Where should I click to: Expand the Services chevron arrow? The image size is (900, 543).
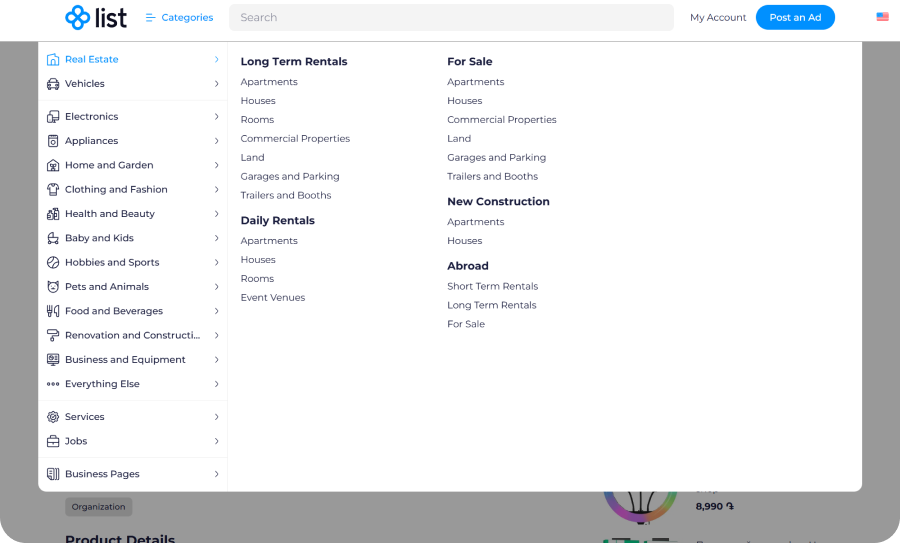pyautogui.click(x=216, y=417)
